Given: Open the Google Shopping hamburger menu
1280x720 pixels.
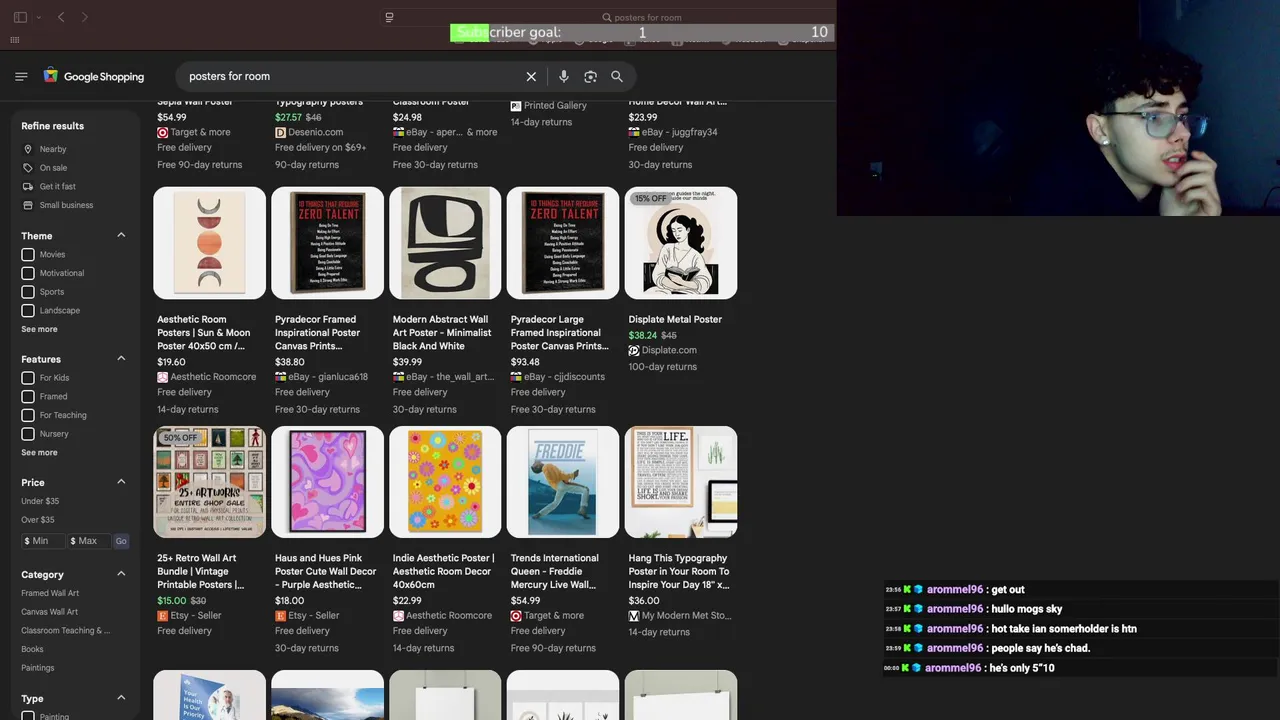Looking at the screenshot, I should (21, 76).
